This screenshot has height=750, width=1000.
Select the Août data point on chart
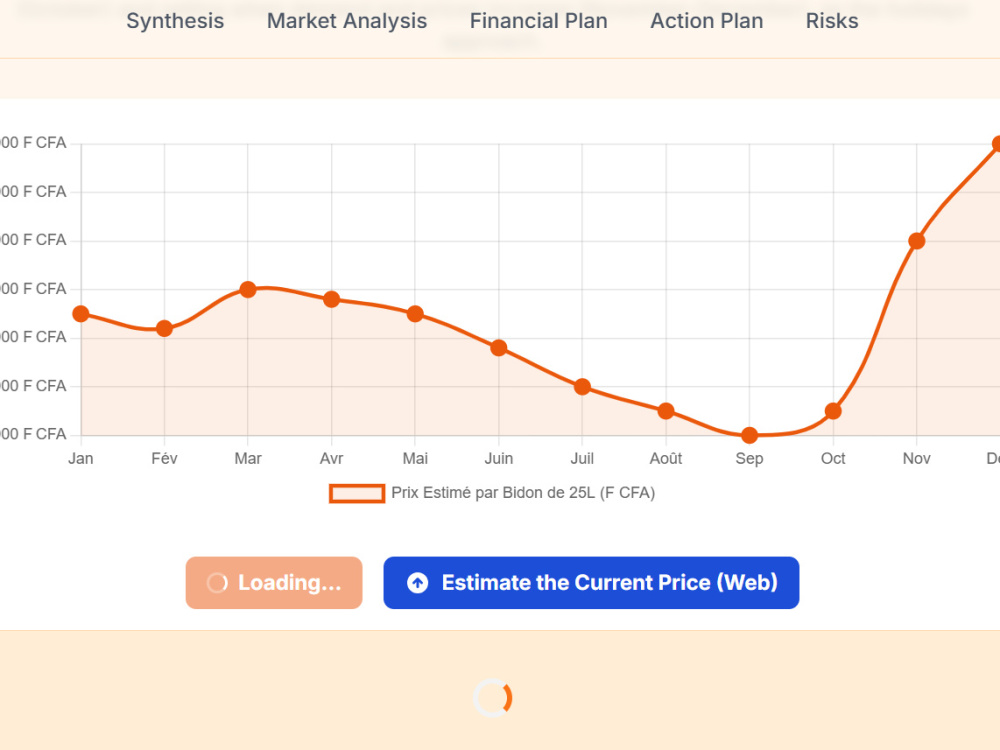click(x=666, y=411)
